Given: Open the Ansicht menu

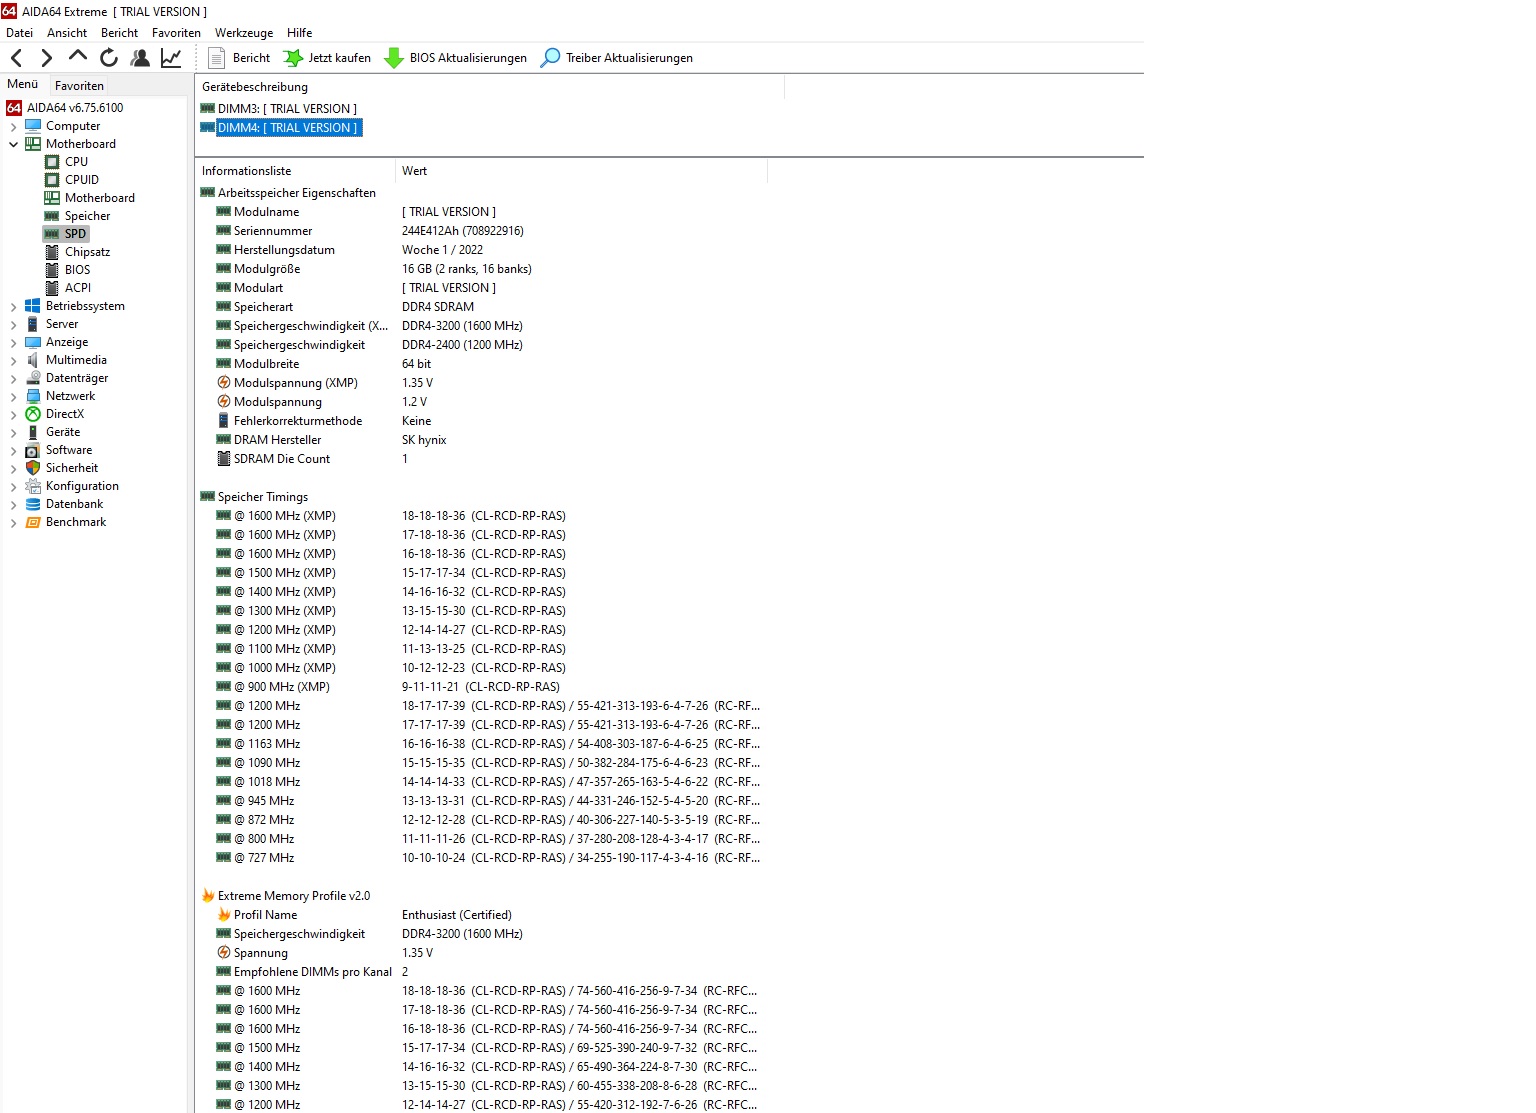Looking at the screenshot, I should click(67, 33).
